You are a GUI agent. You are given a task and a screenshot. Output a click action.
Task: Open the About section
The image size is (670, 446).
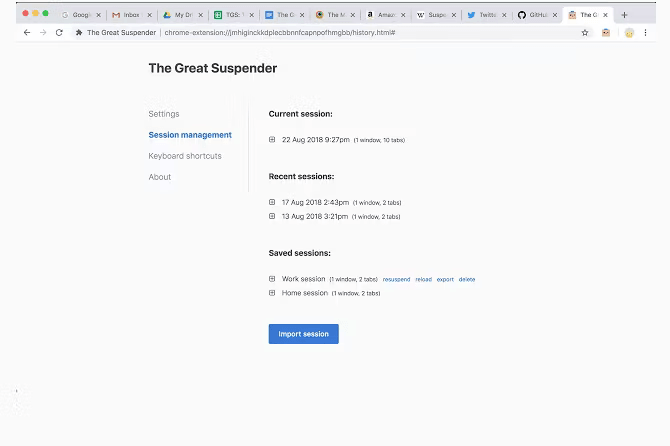[x=159, y=177]
